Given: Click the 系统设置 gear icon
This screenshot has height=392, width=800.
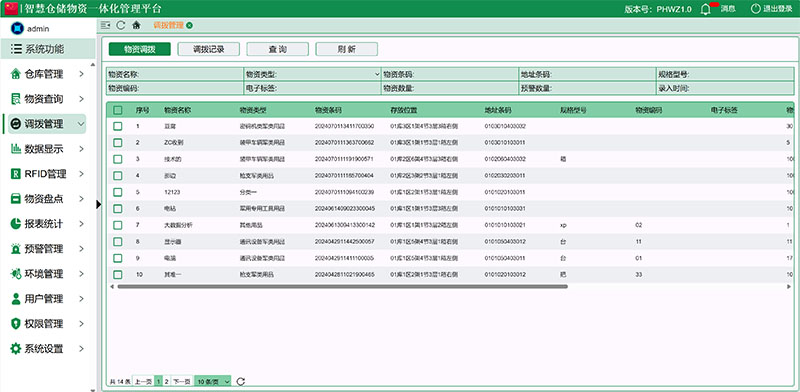Looking at the screenshot, I should 16,349.
